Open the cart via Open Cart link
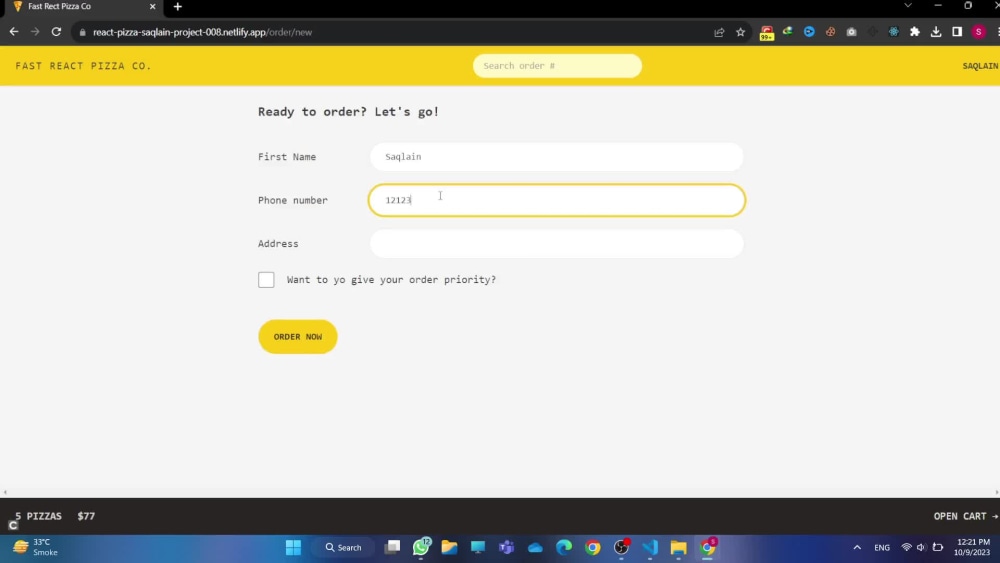The image size is (1000, 563). coord(966,516)
